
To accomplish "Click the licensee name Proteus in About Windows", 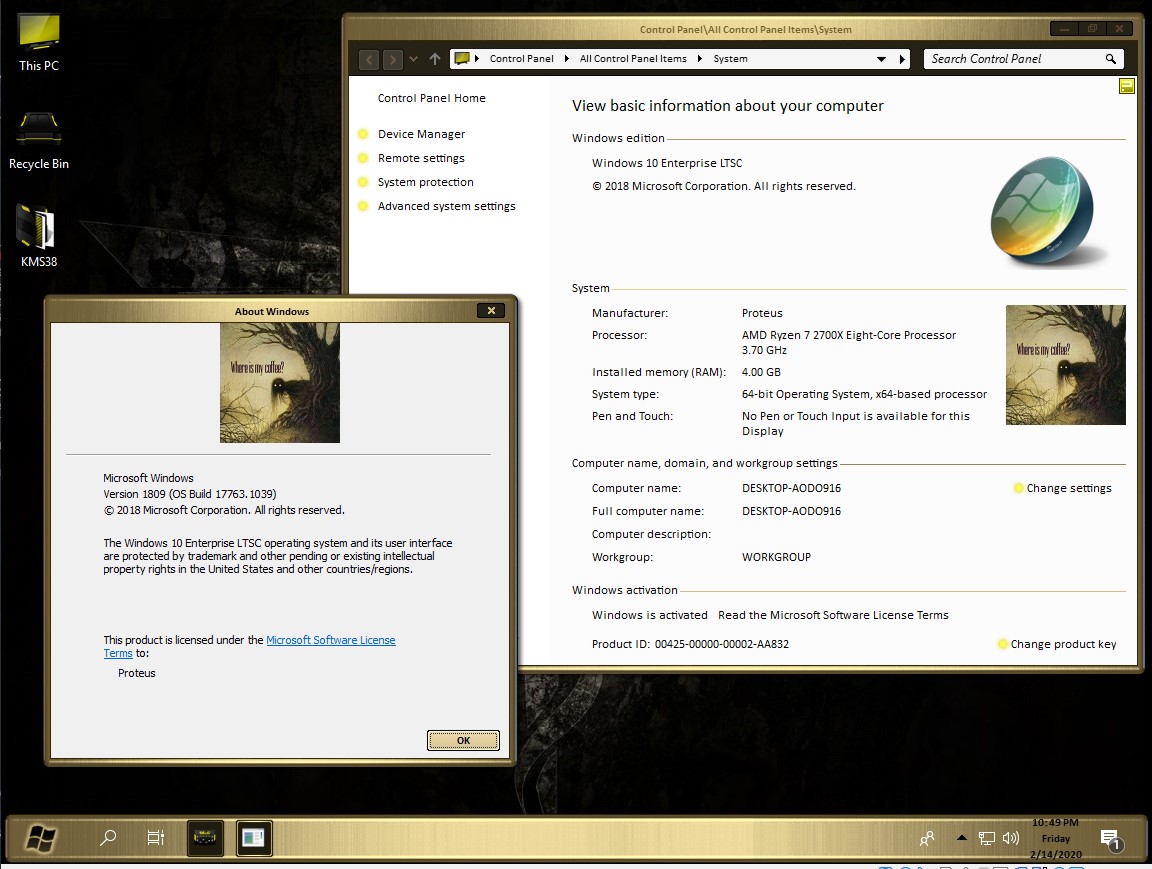I will pos(137,673).
